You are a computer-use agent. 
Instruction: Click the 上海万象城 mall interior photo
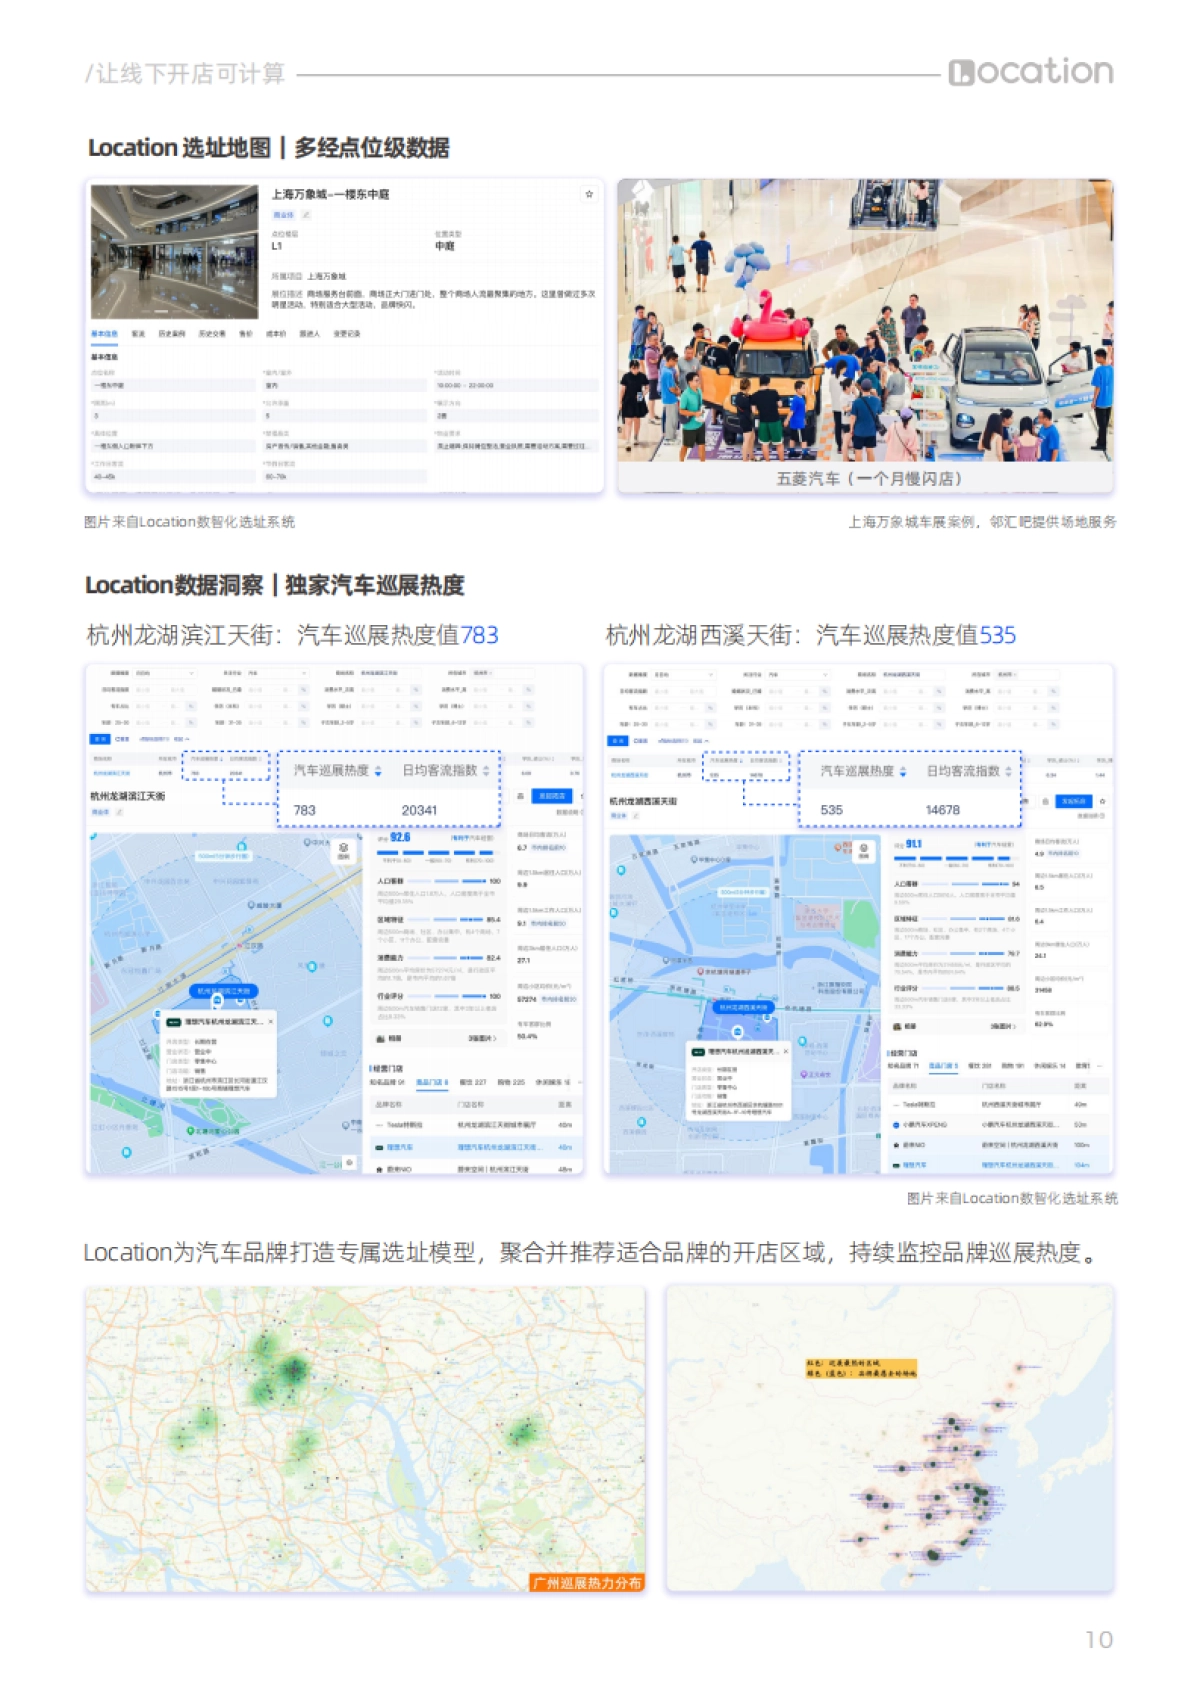(174, 252)
